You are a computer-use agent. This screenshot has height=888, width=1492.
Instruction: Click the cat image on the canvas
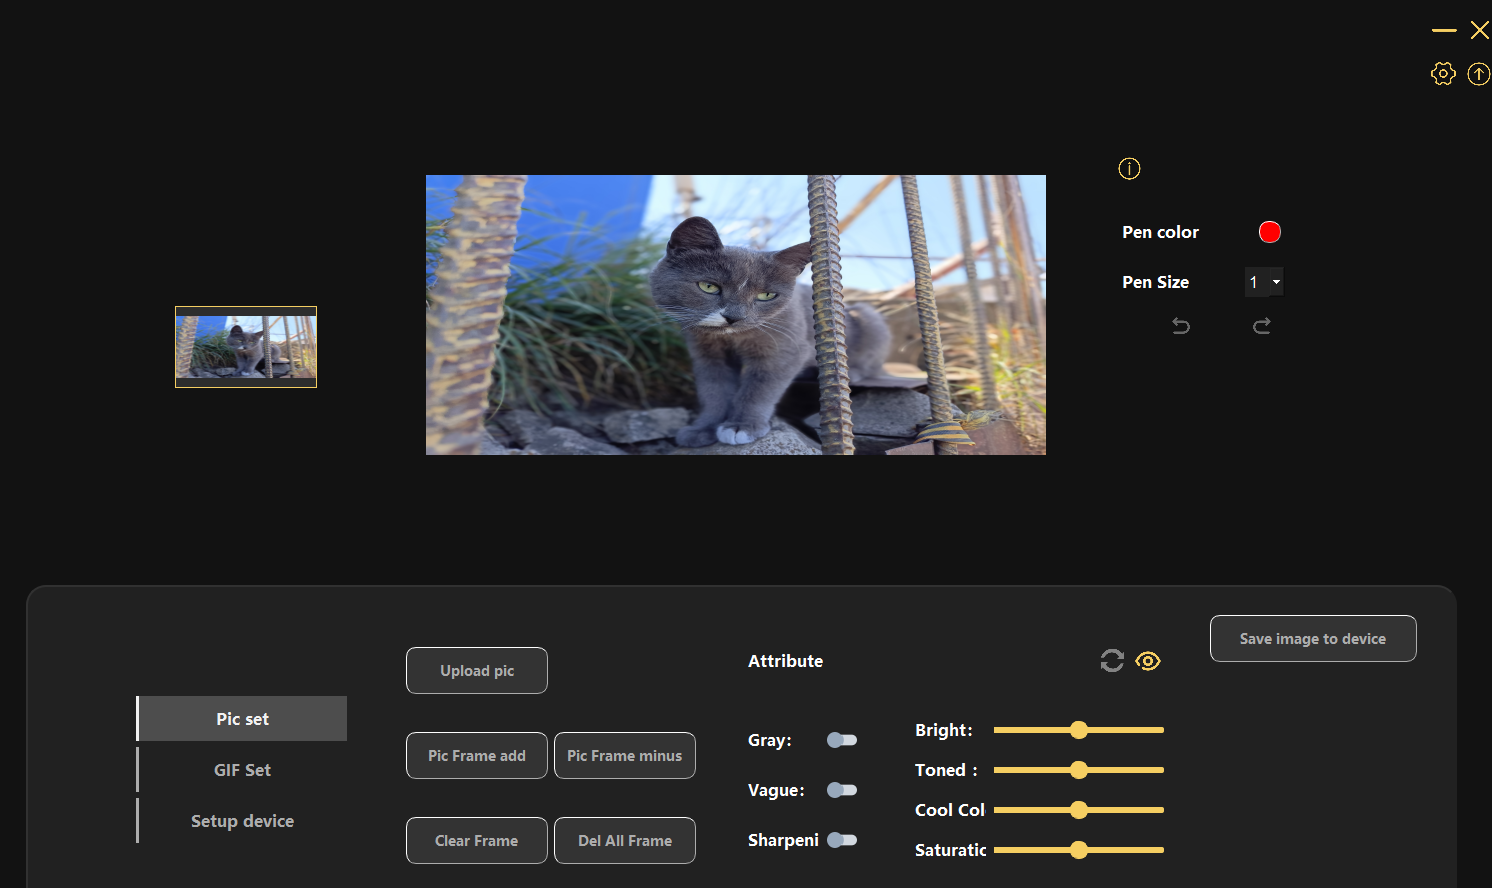pos(736,315)
